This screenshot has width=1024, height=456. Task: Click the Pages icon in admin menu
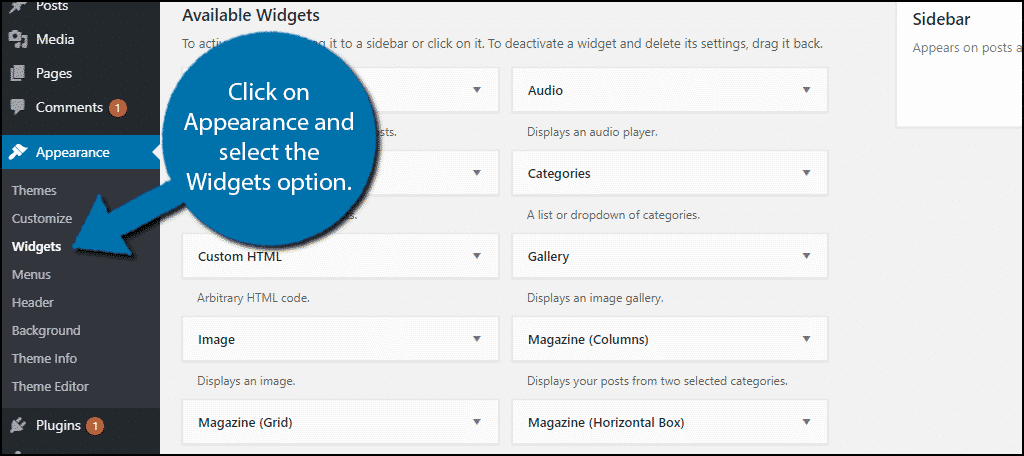click(18, 74)
